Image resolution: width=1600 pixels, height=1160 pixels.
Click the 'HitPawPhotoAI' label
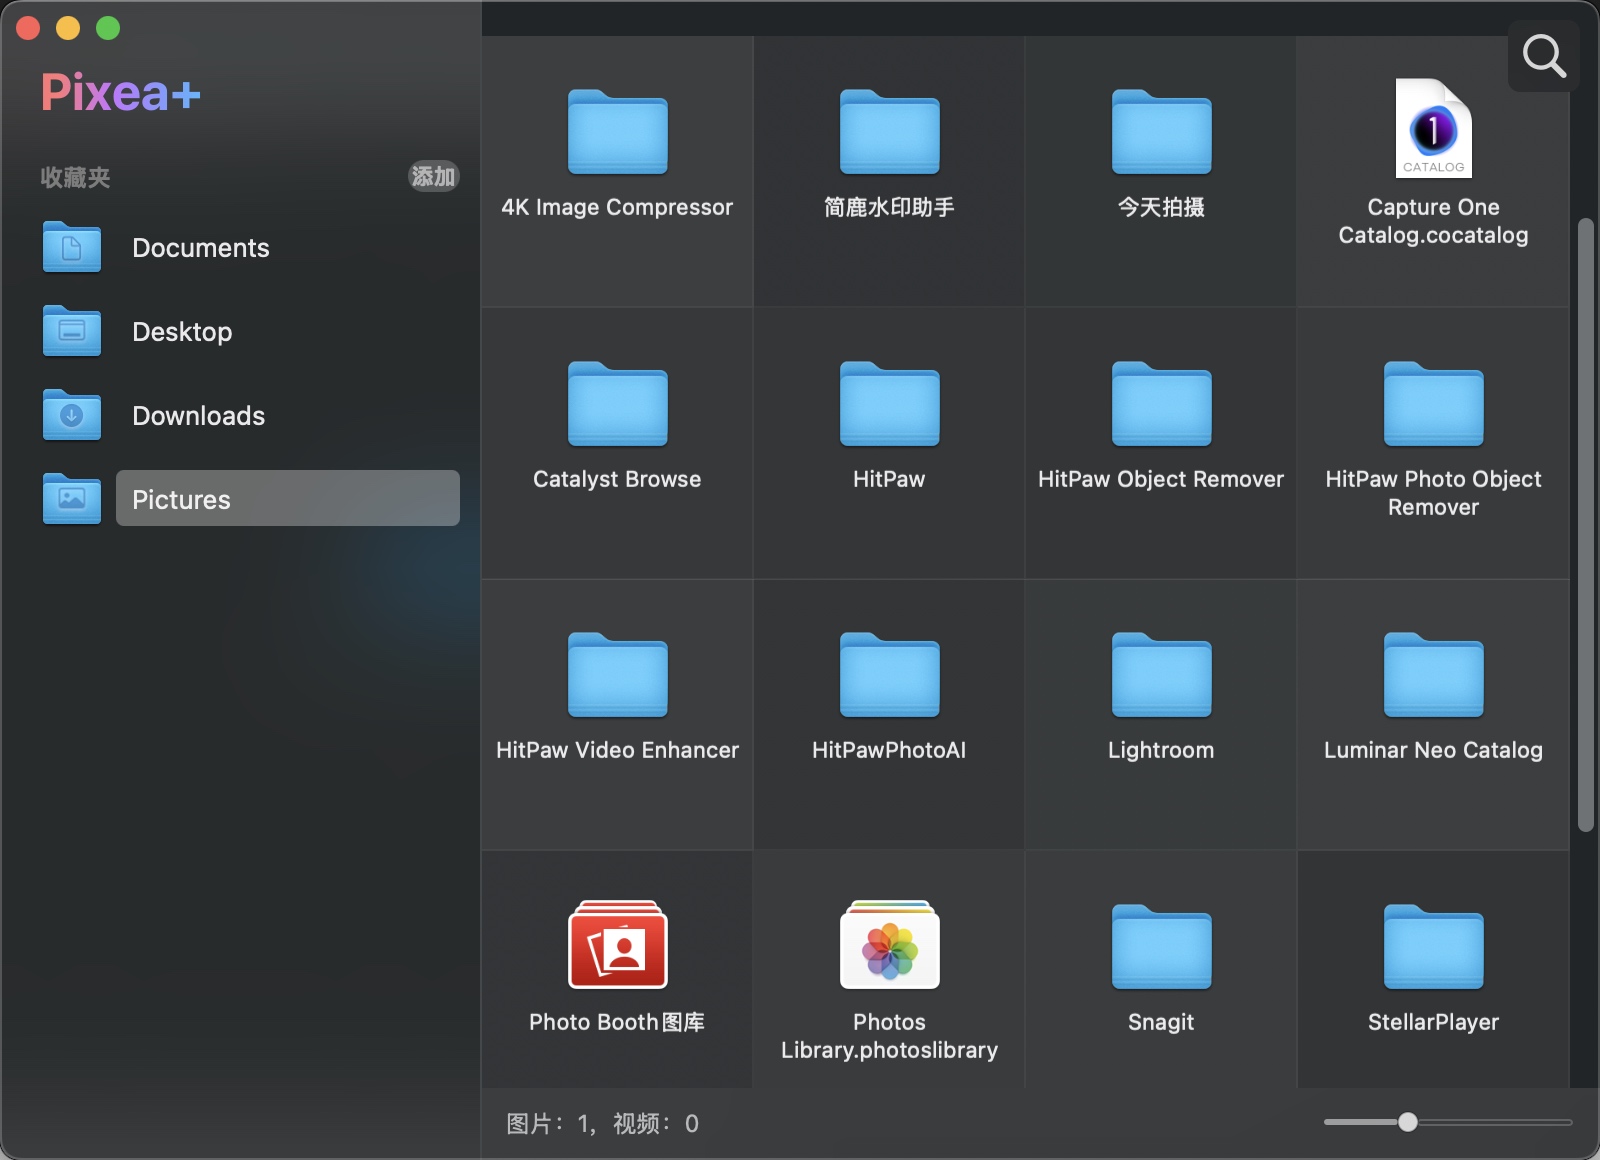(889, 750)
